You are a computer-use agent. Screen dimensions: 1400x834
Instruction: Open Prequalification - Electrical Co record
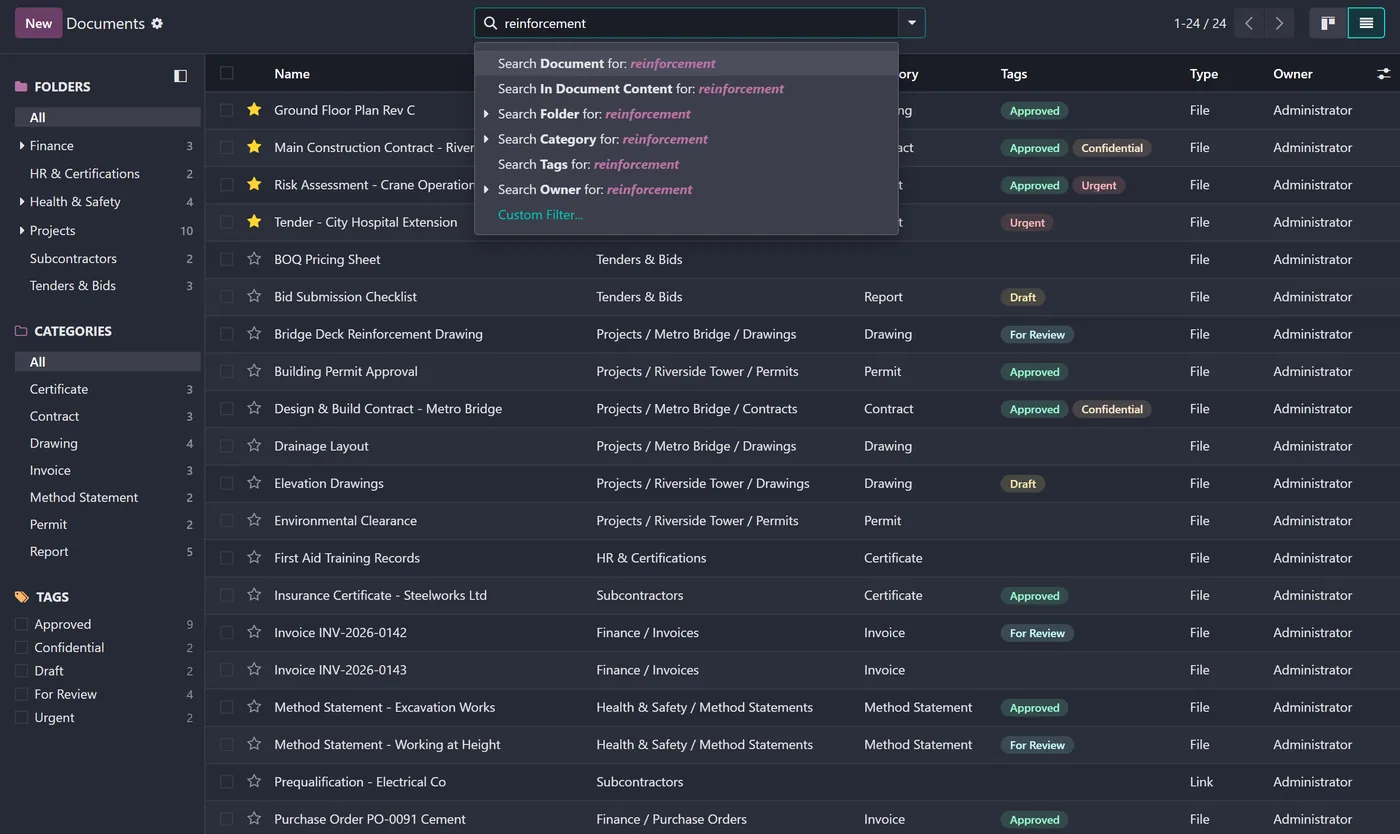tap(360, 782)
